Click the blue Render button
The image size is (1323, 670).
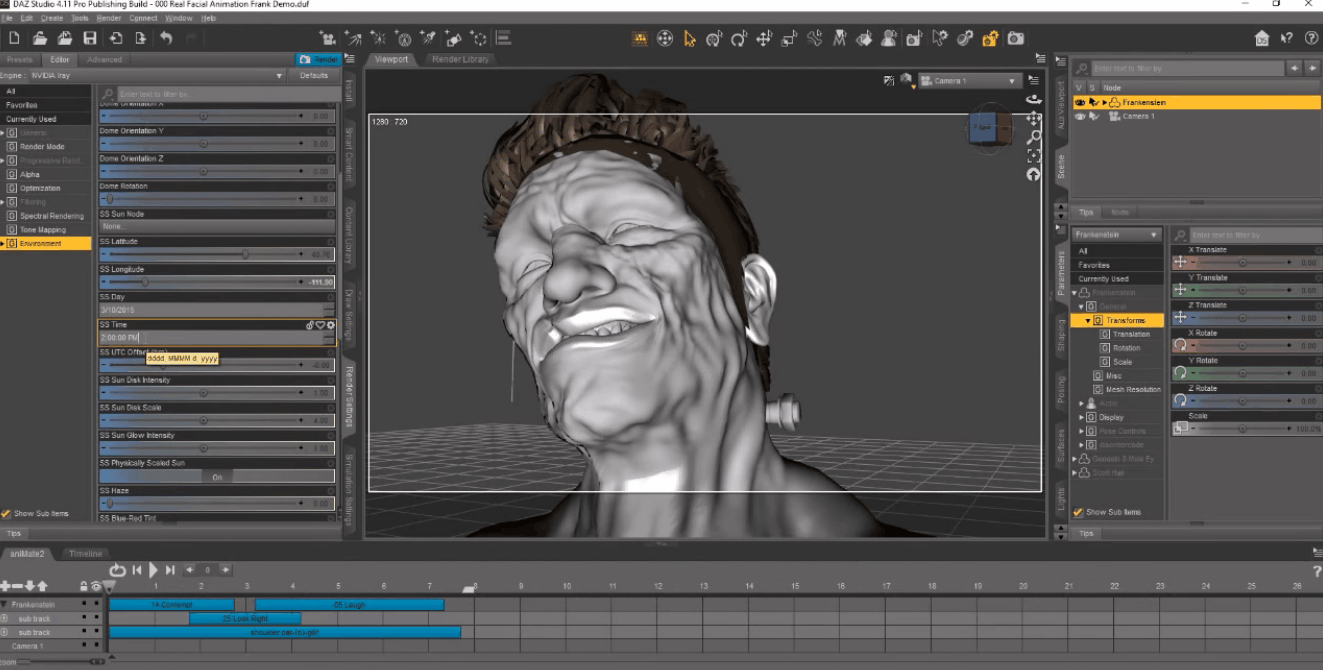point(317,59)
